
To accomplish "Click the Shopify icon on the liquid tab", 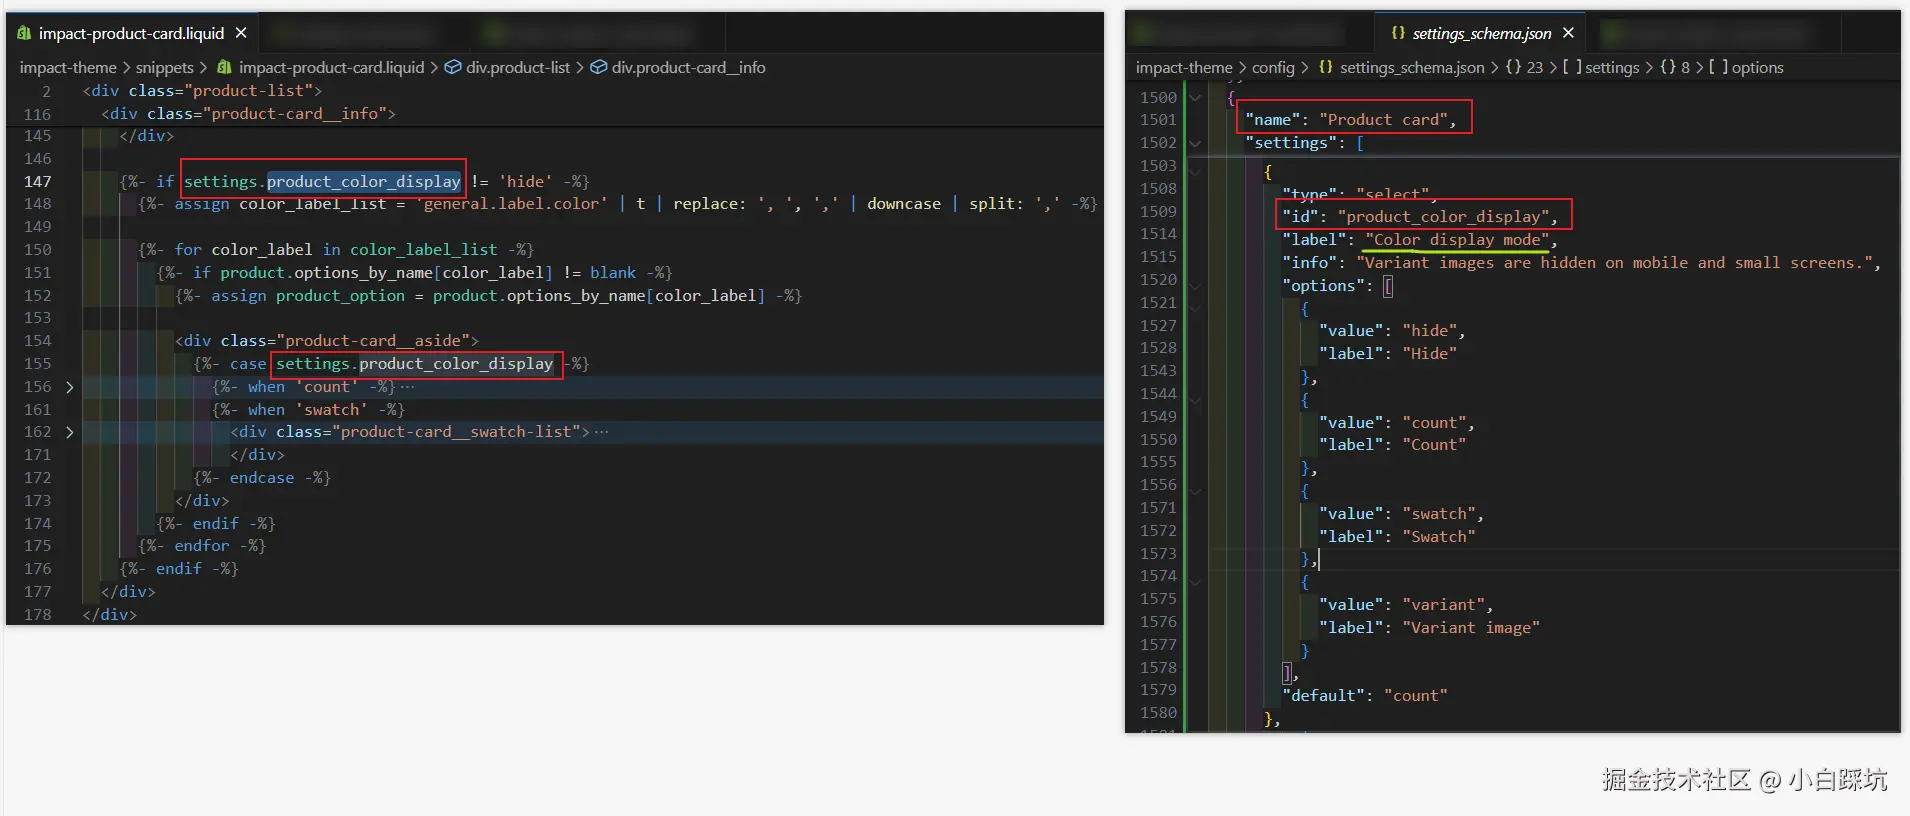I will coord(24,33).
